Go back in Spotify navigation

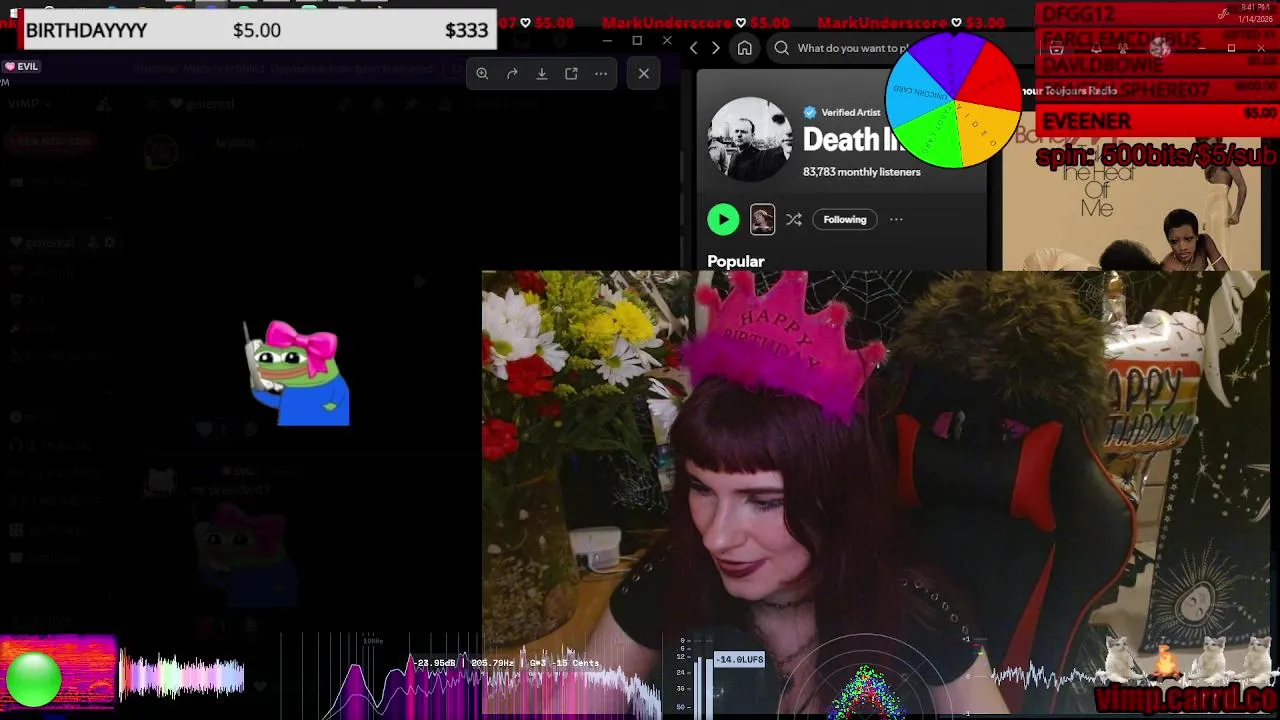[694, 48]
